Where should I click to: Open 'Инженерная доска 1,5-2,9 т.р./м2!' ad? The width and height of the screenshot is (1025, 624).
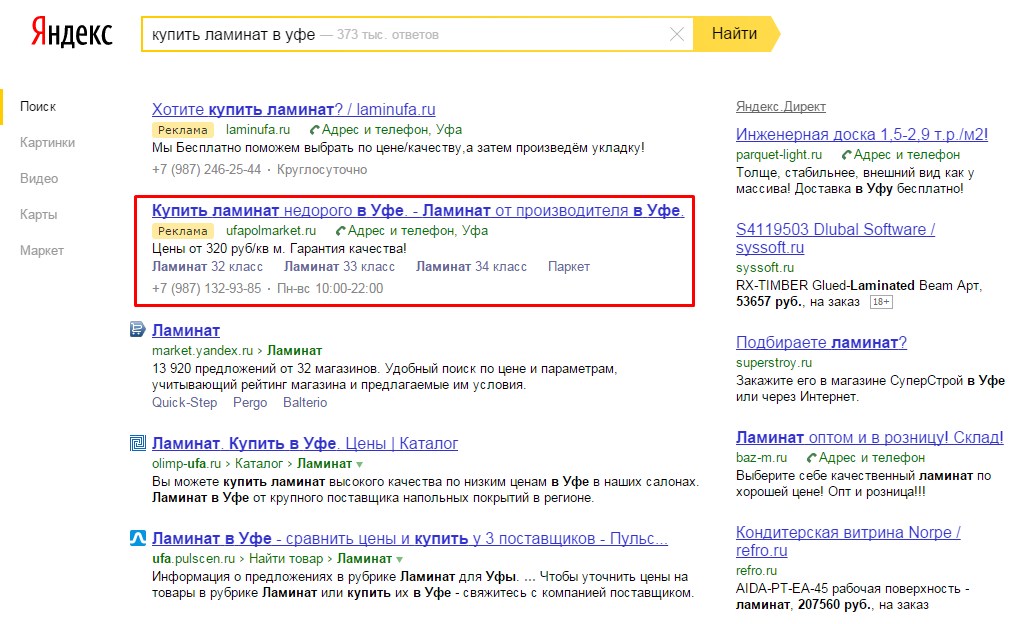tap(862, 135)
